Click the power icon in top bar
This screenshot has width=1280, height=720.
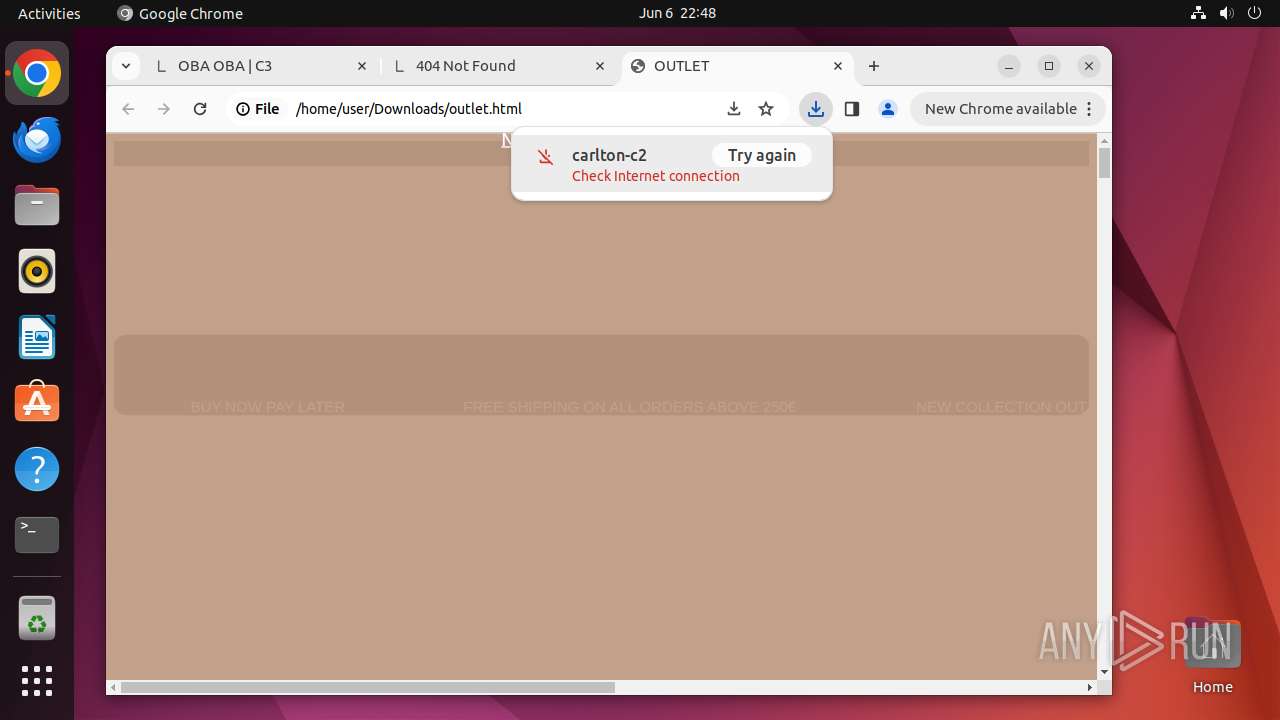click(x=1254, y=13)
